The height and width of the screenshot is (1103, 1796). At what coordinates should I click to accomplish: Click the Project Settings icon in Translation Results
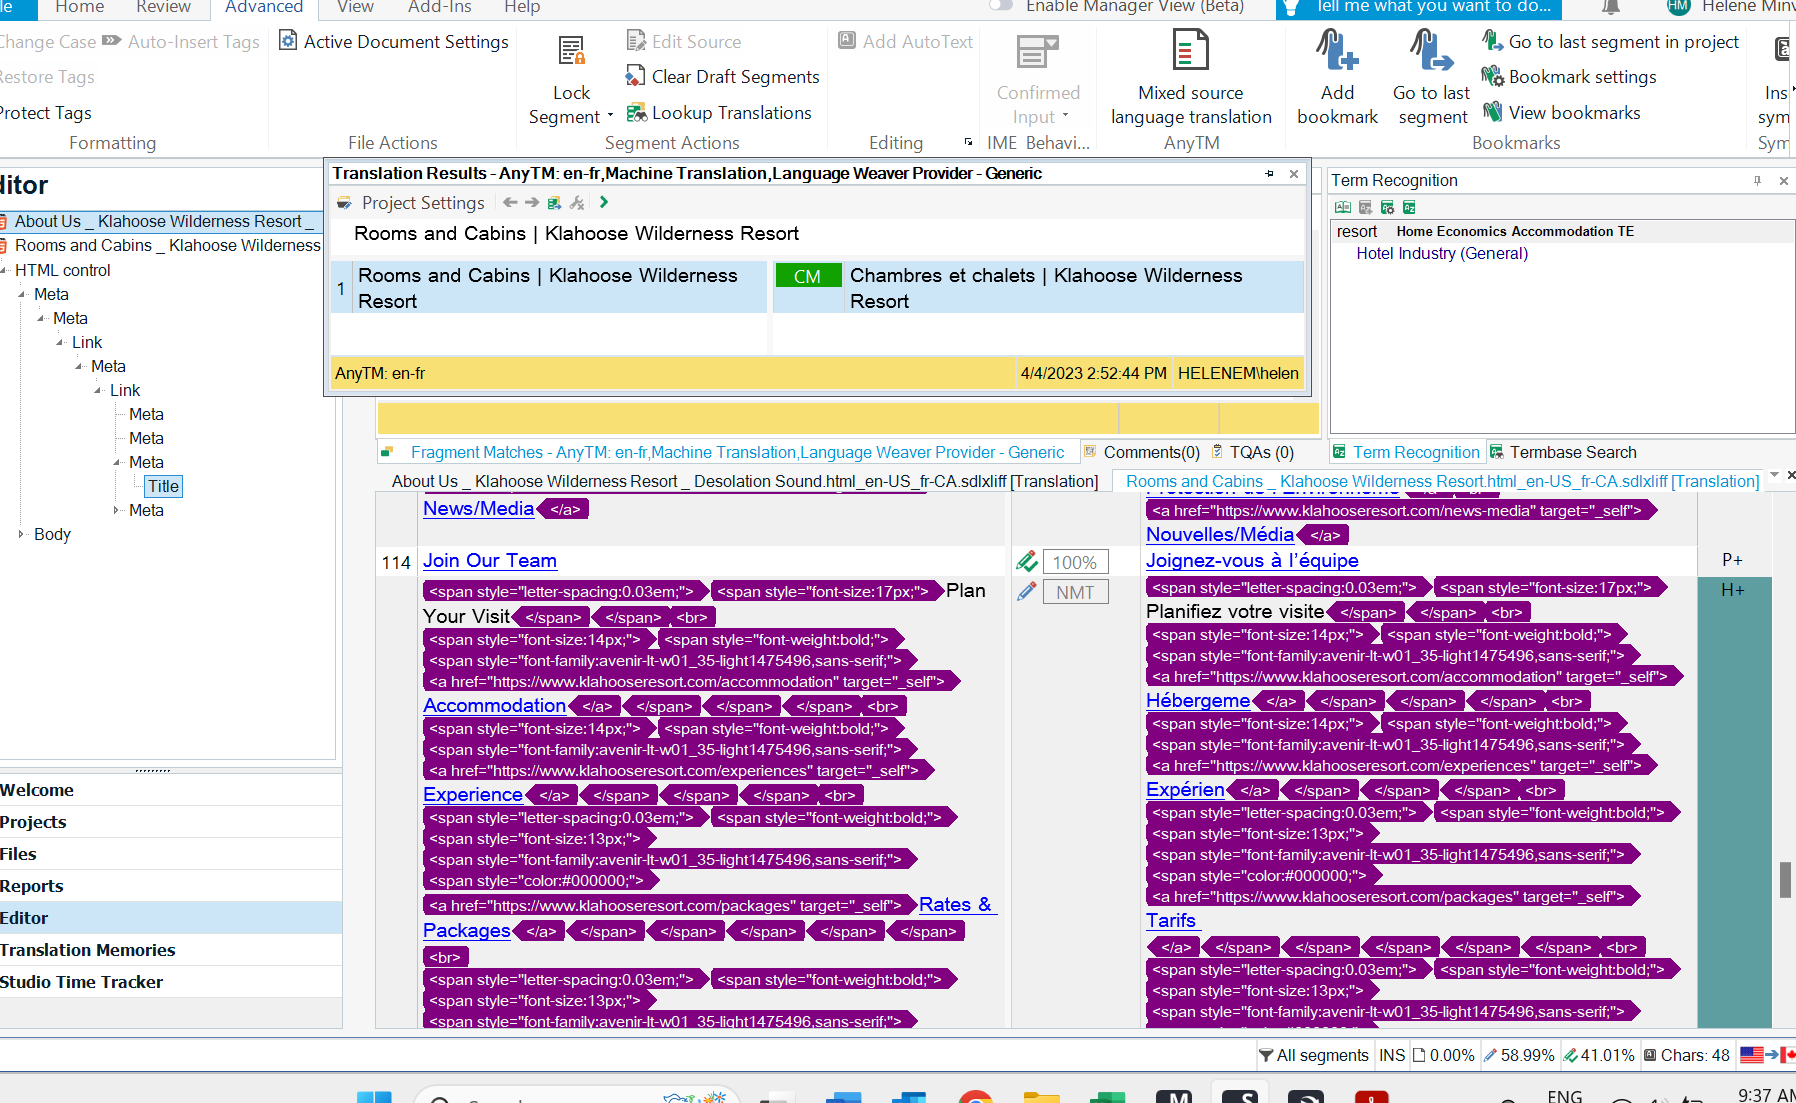(345, 203)
